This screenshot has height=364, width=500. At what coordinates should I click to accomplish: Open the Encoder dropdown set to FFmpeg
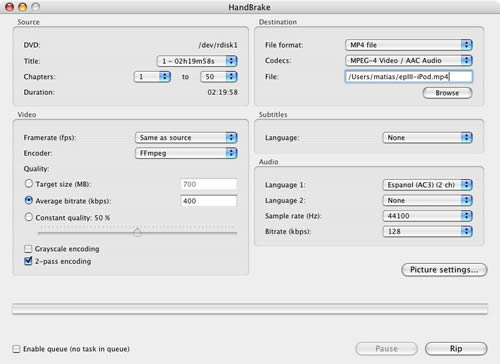click(186, 153)
